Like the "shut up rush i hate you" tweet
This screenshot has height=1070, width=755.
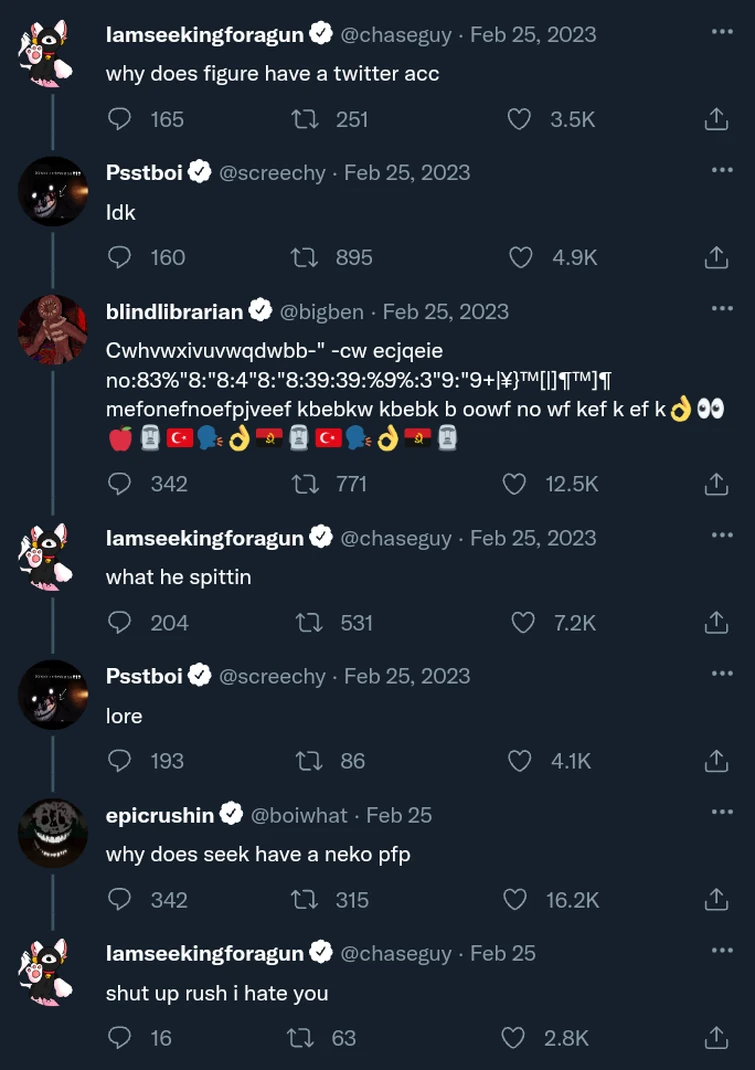tap(513, 1038)
